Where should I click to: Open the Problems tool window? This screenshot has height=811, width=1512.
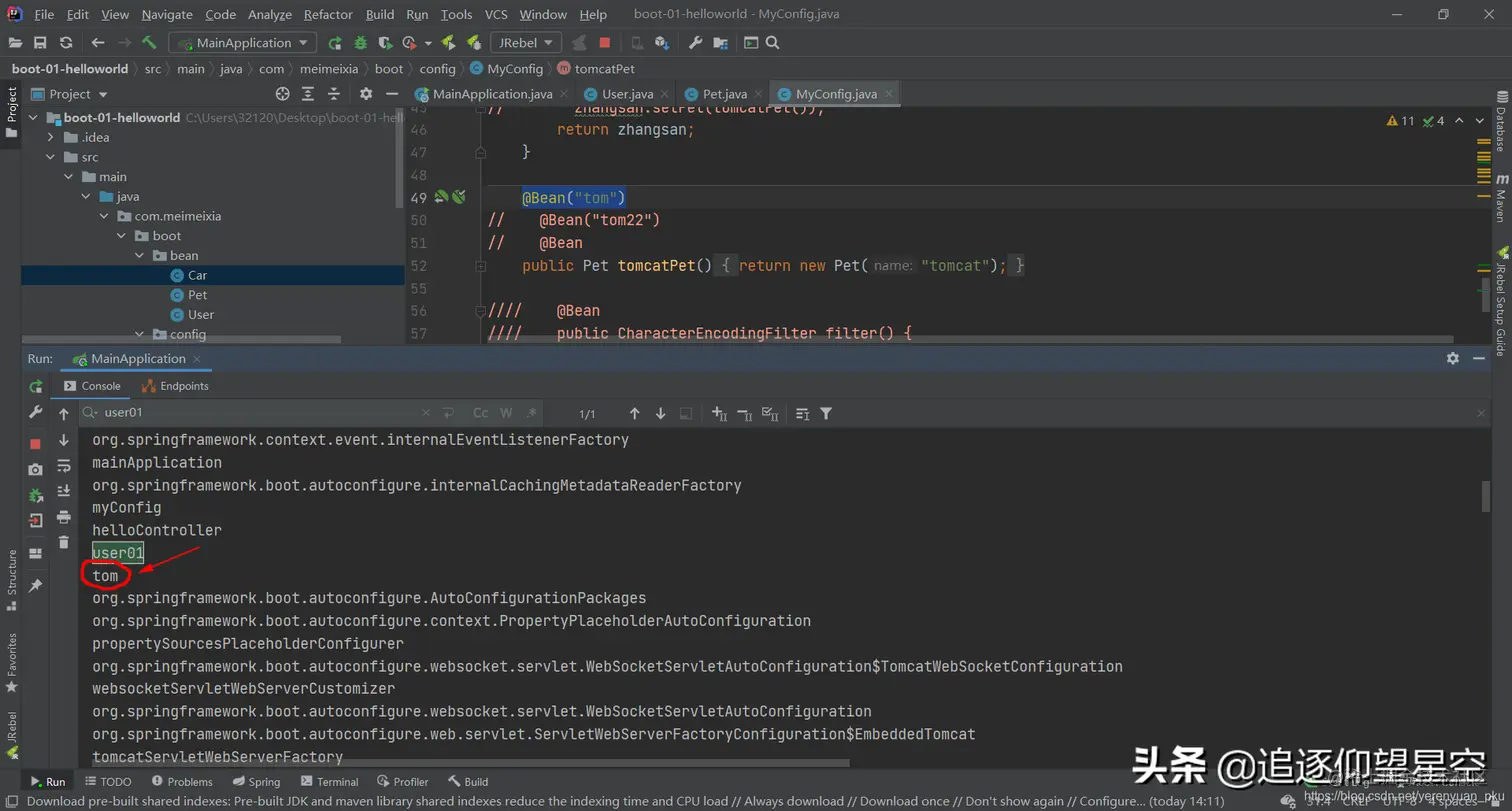tap(181, 782)
